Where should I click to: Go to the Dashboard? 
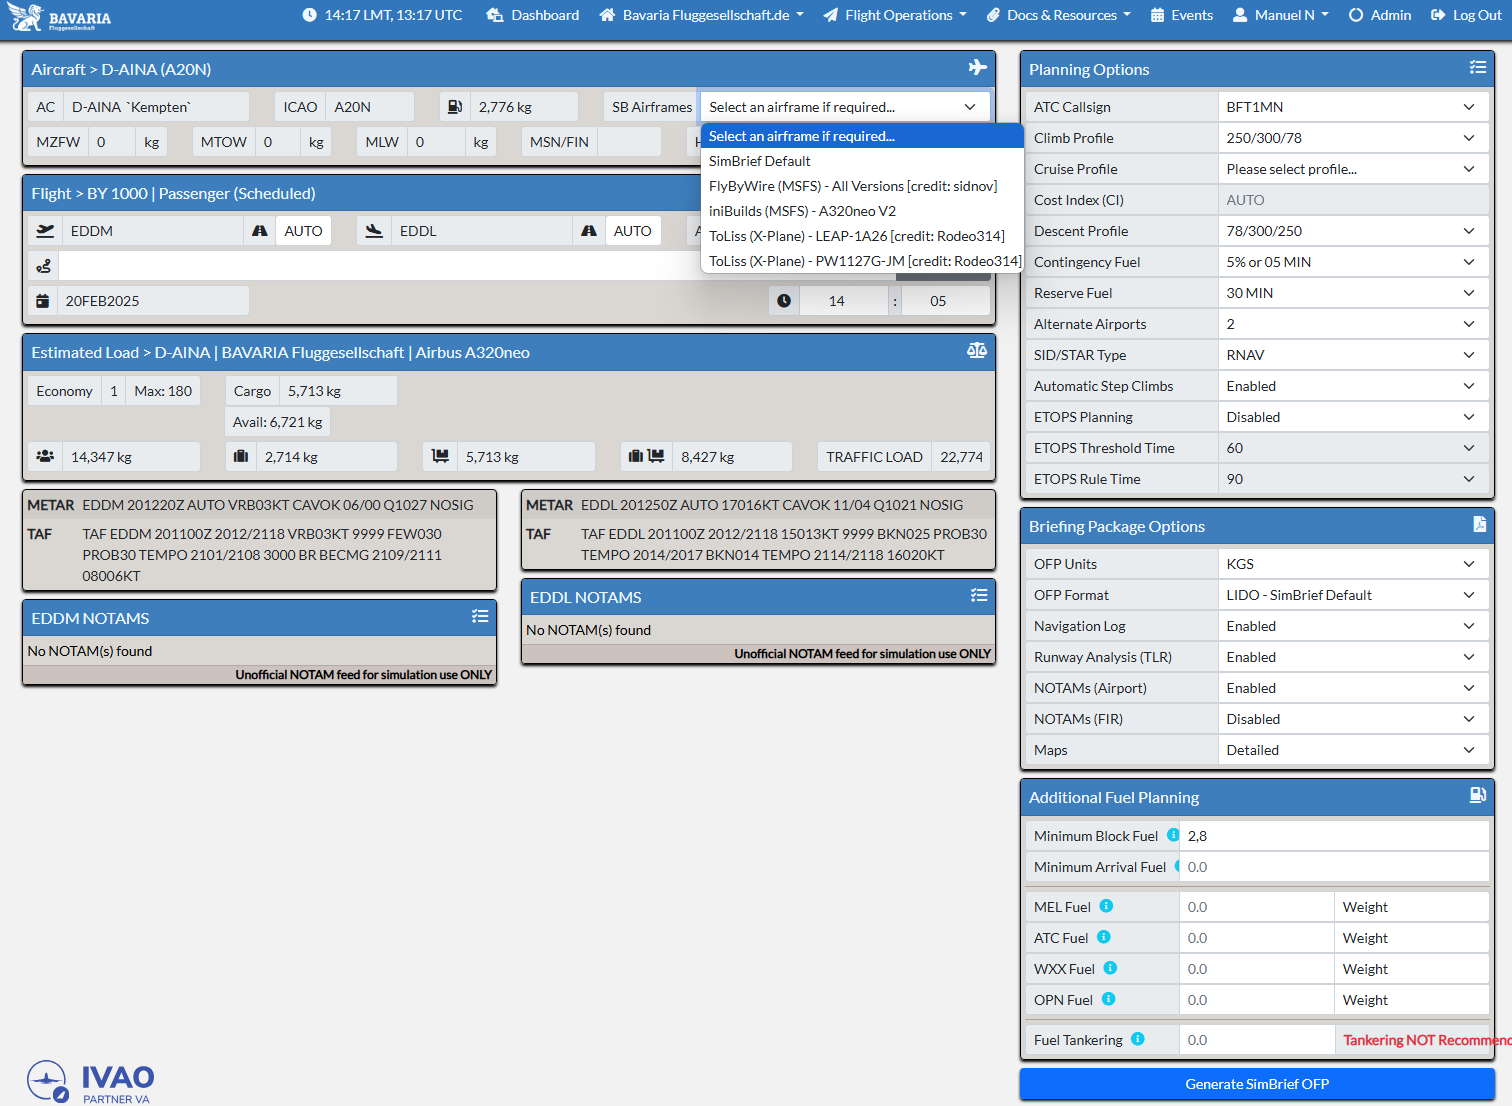(x=533, y=15)
